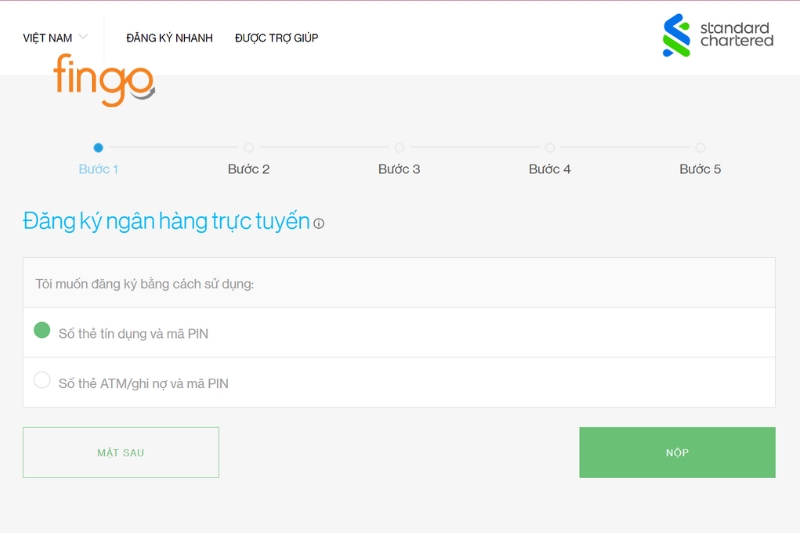
Task: Open ĐƯỢC TRỢ GIÚP menu item
Action: 277,38
